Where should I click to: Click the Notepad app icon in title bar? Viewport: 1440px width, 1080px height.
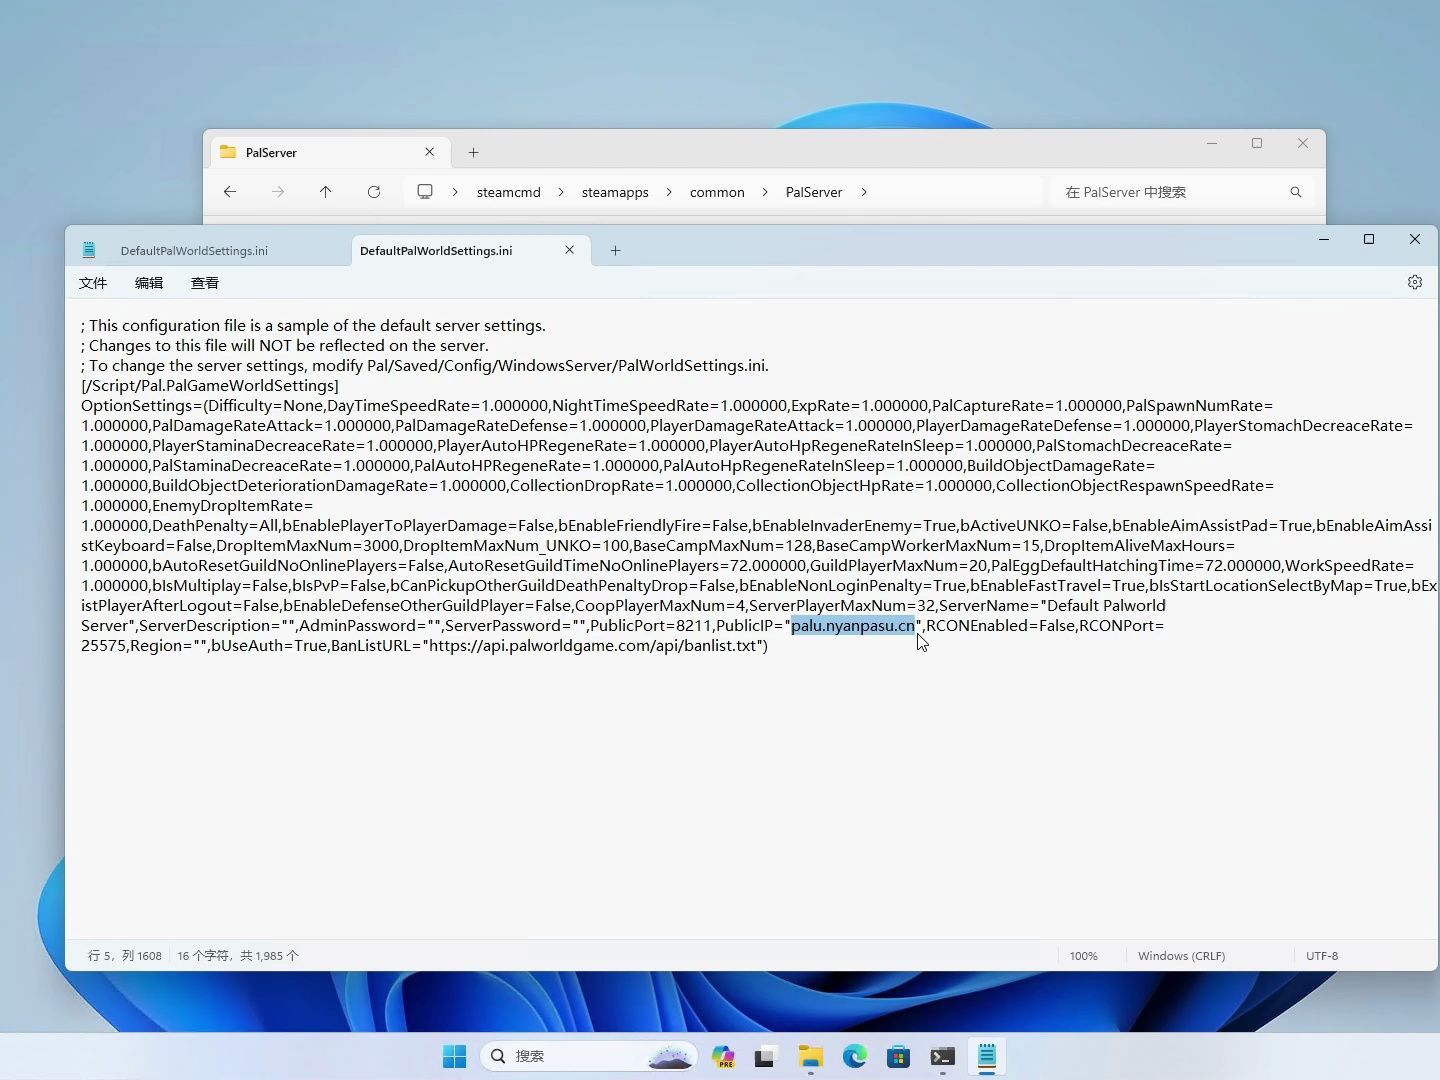[89, 250]
